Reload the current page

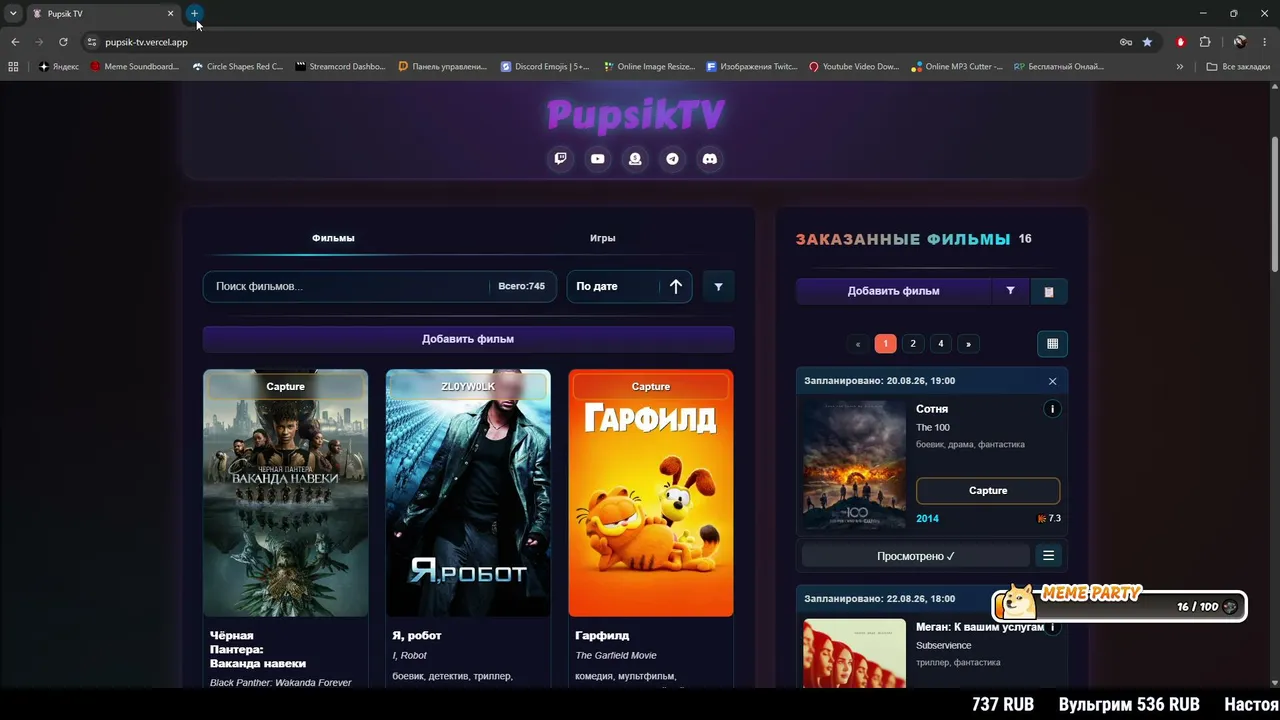(63, 42)
